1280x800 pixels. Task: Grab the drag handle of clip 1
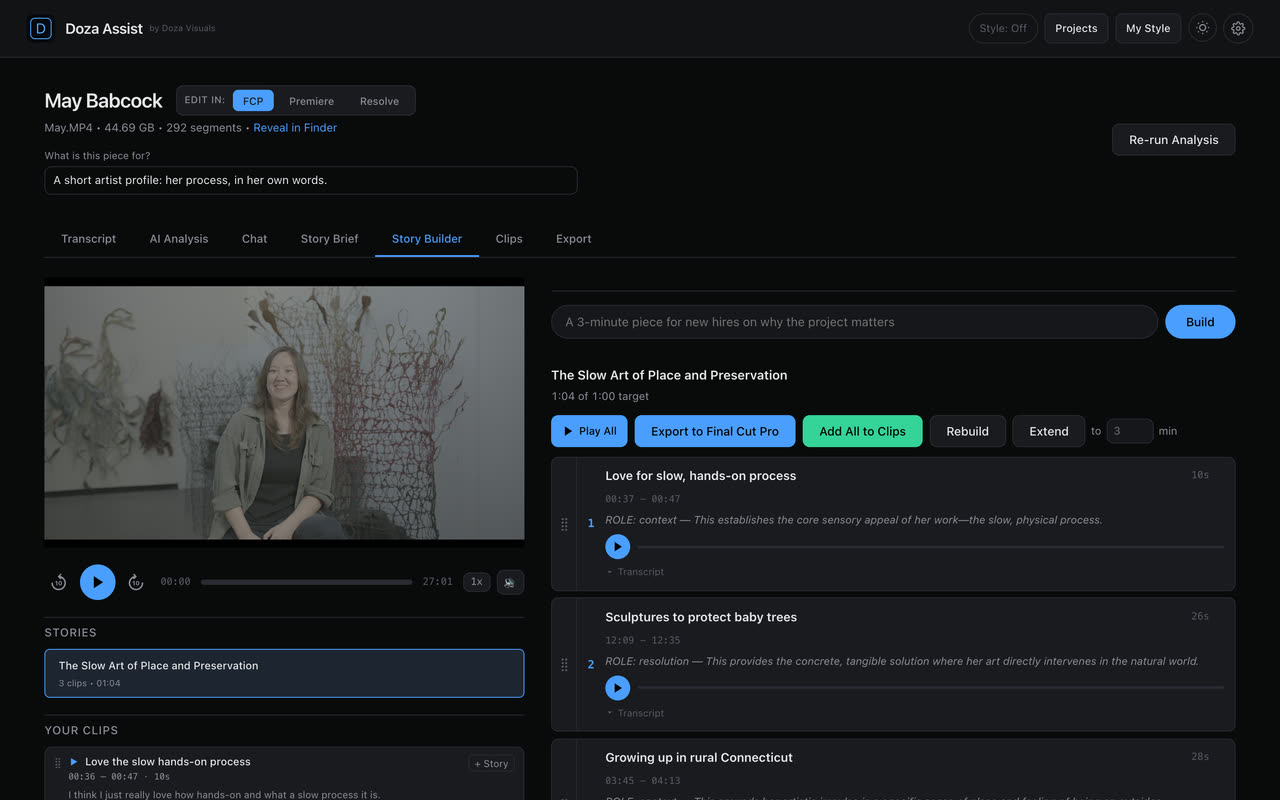click(564, 524)
